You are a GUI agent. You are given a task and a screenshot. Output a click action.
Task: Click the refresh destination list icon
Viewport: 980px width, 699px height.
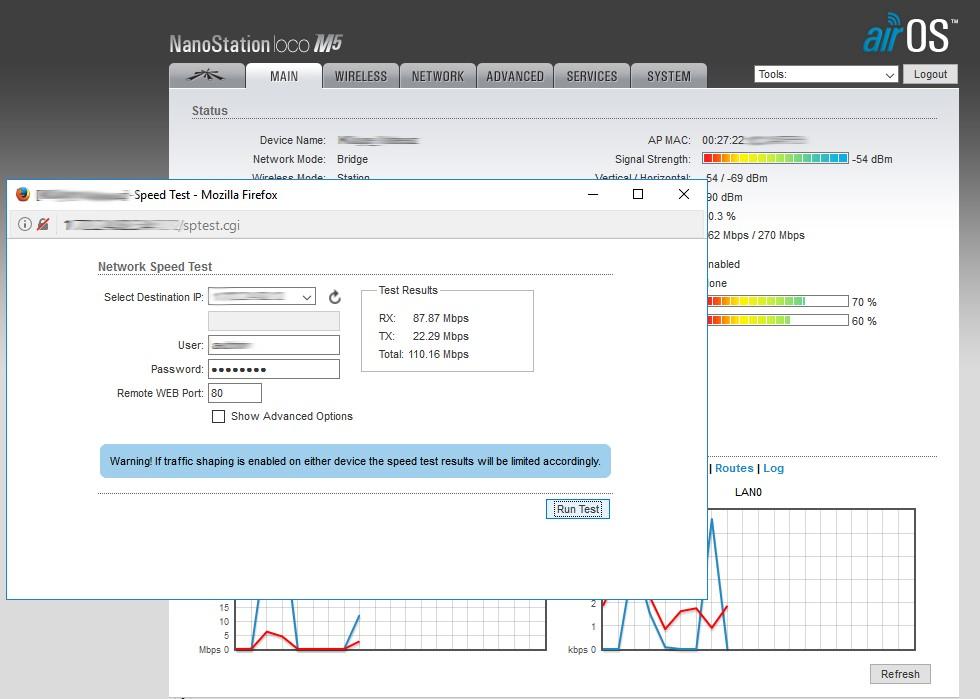(x=335, y=297)
